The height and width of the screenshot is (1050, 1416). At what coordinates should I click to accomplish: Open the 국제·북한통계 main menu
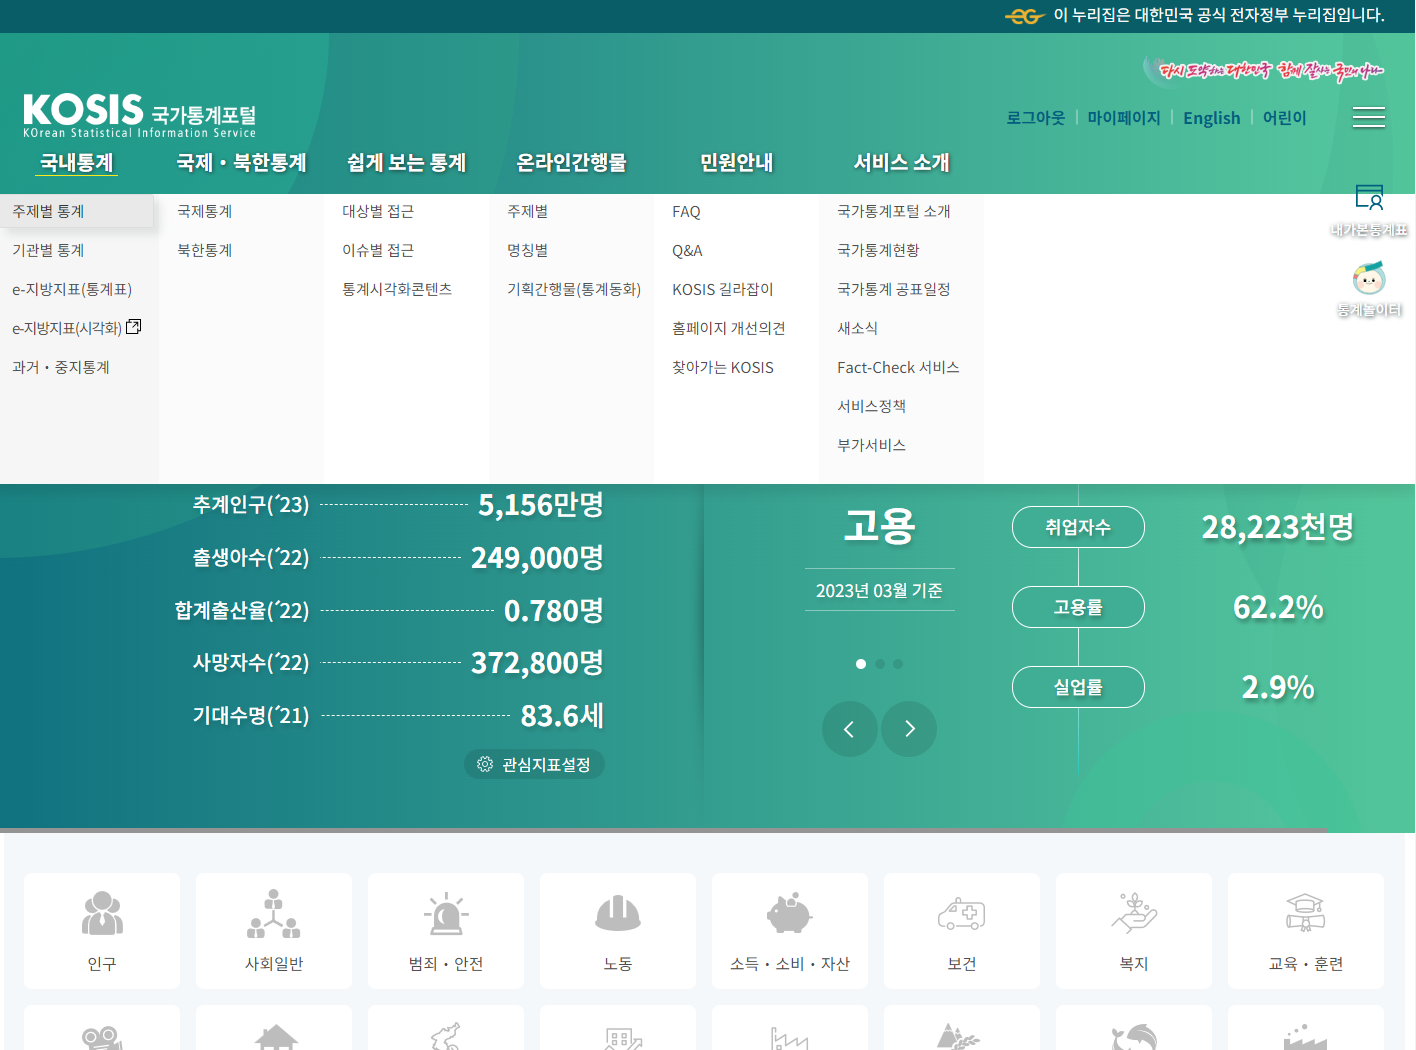coord(241,163)
